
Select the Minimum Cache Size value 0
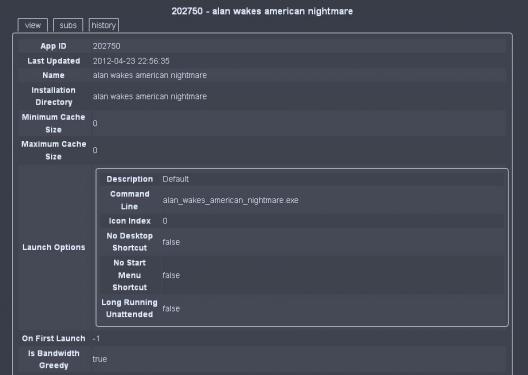point(95,123)
